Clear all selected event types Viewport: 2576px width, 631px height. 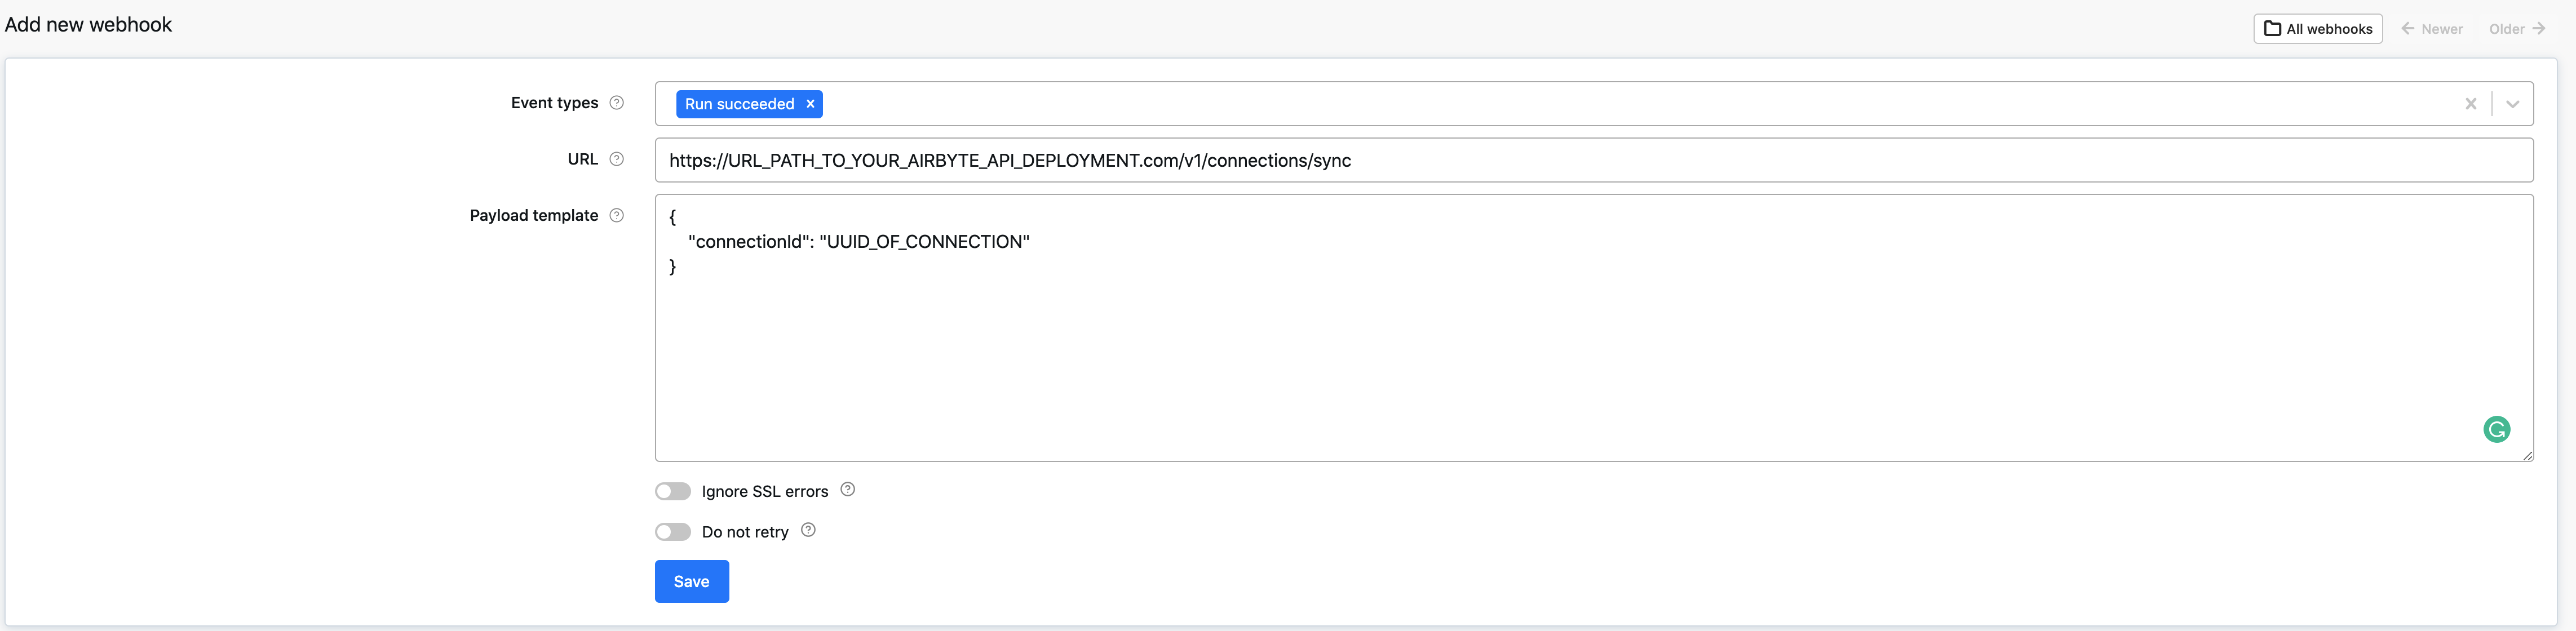click(x=2470, y=104)
